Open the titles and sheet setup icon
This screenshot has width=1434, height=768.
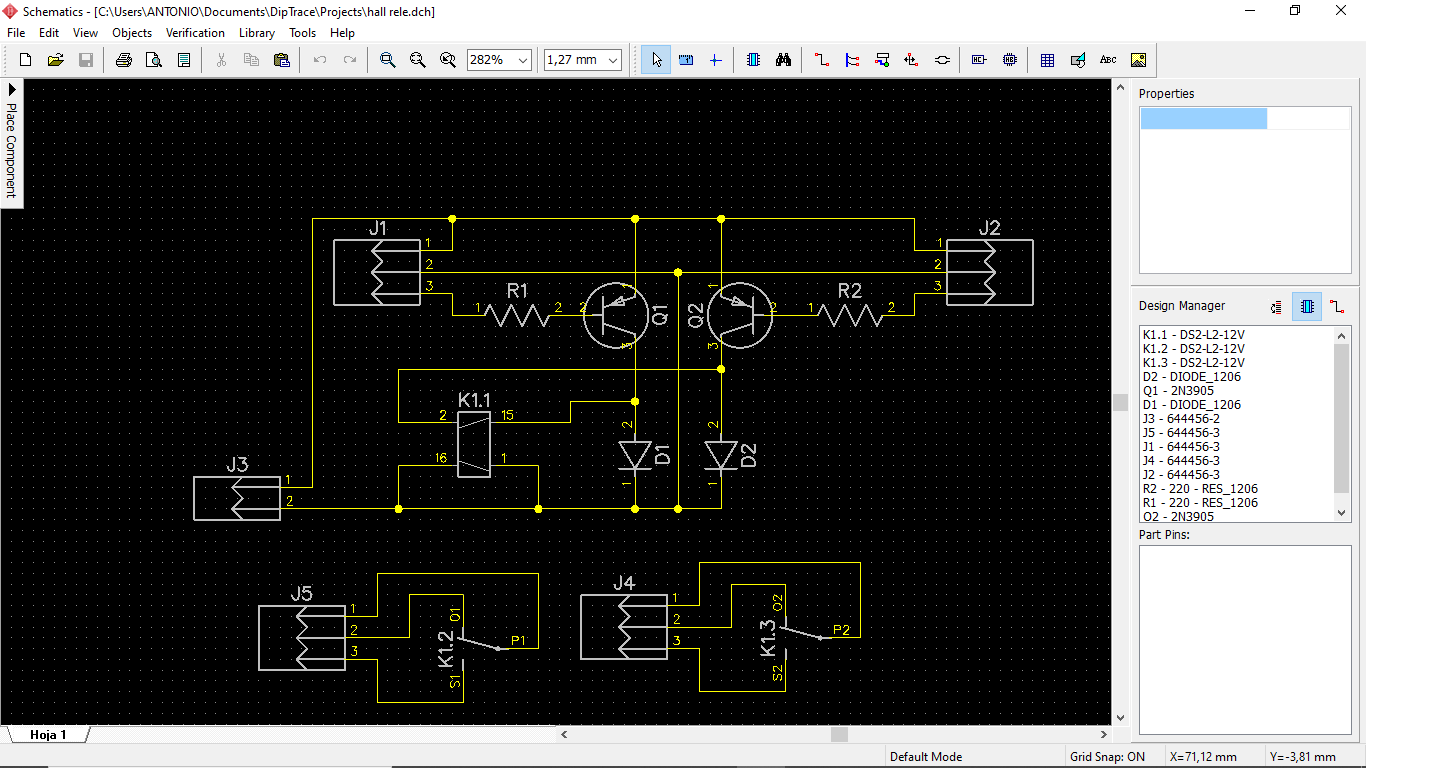coord(184,60)
